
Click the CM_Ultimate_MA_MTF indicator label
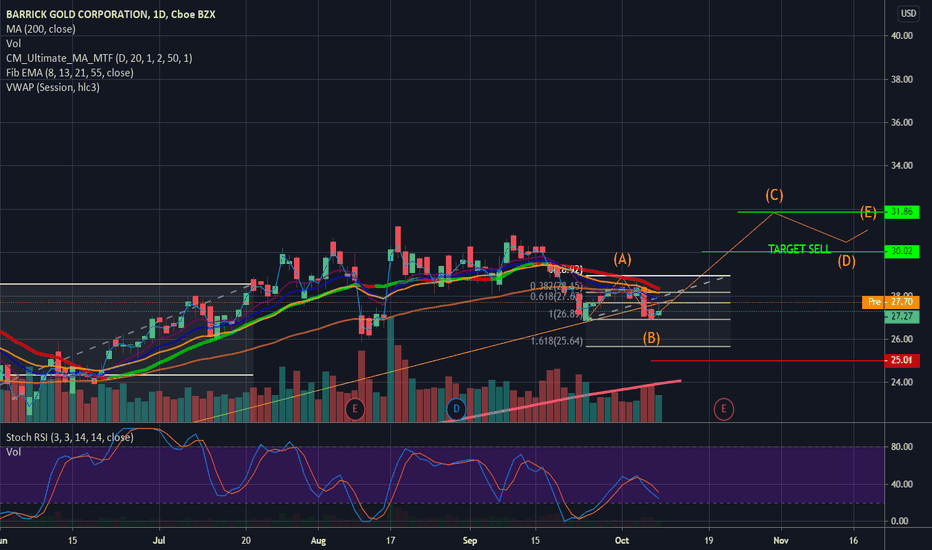coord(99,58)
